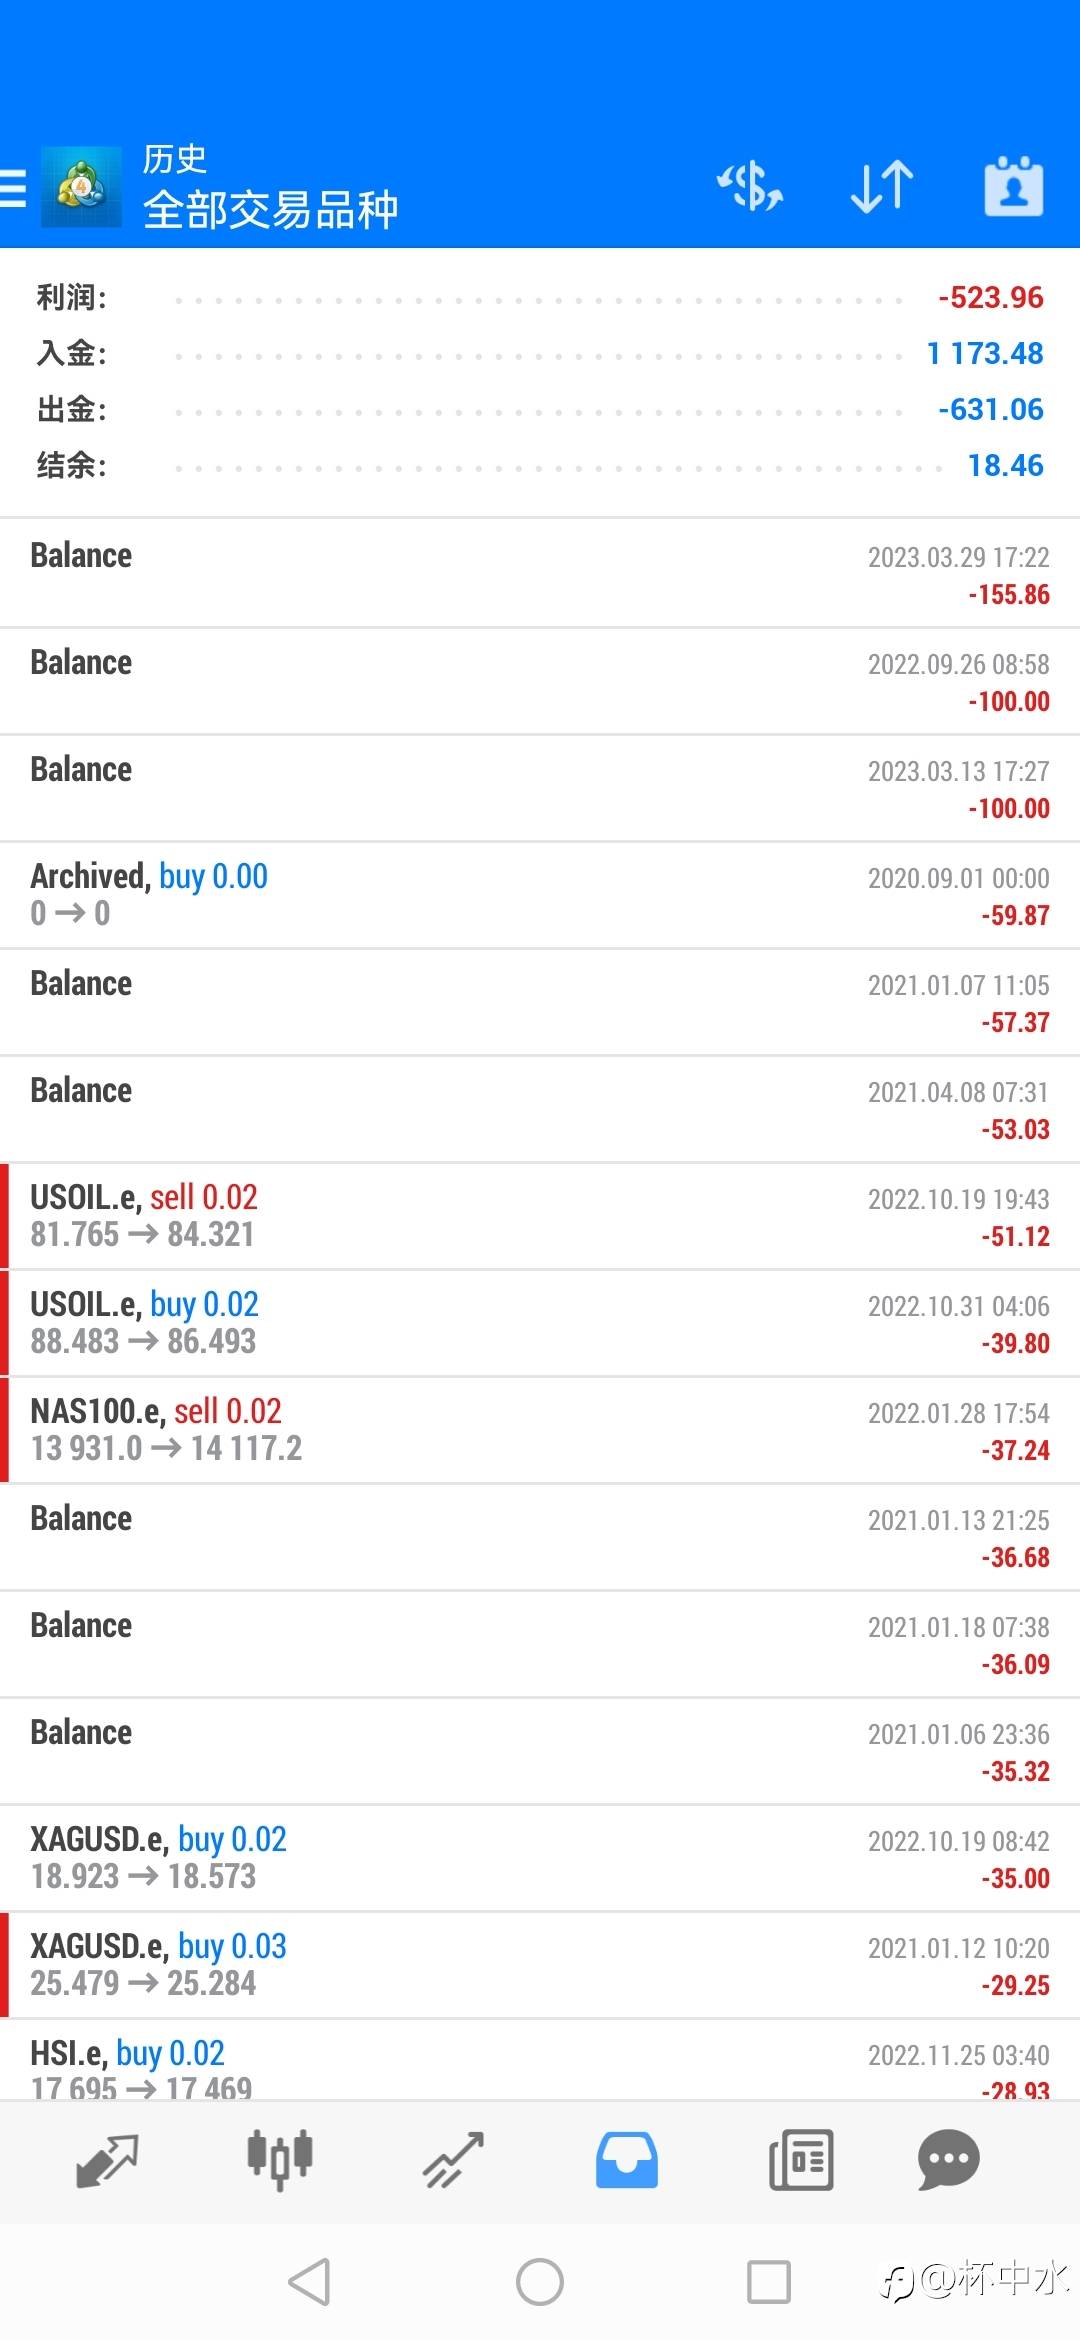This screenshot has width=1080, height=2340.
Task: Open the NAS100.e sell 0.02 entry
Action: coord(540,1430)
